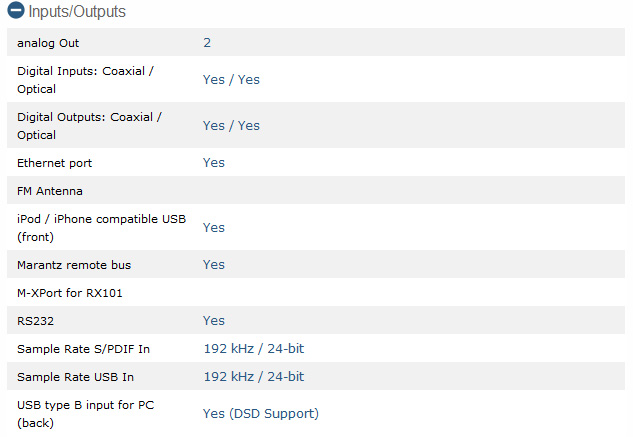Select the analog Out value 2
The image size is (633, 437).
click(207, 43)
